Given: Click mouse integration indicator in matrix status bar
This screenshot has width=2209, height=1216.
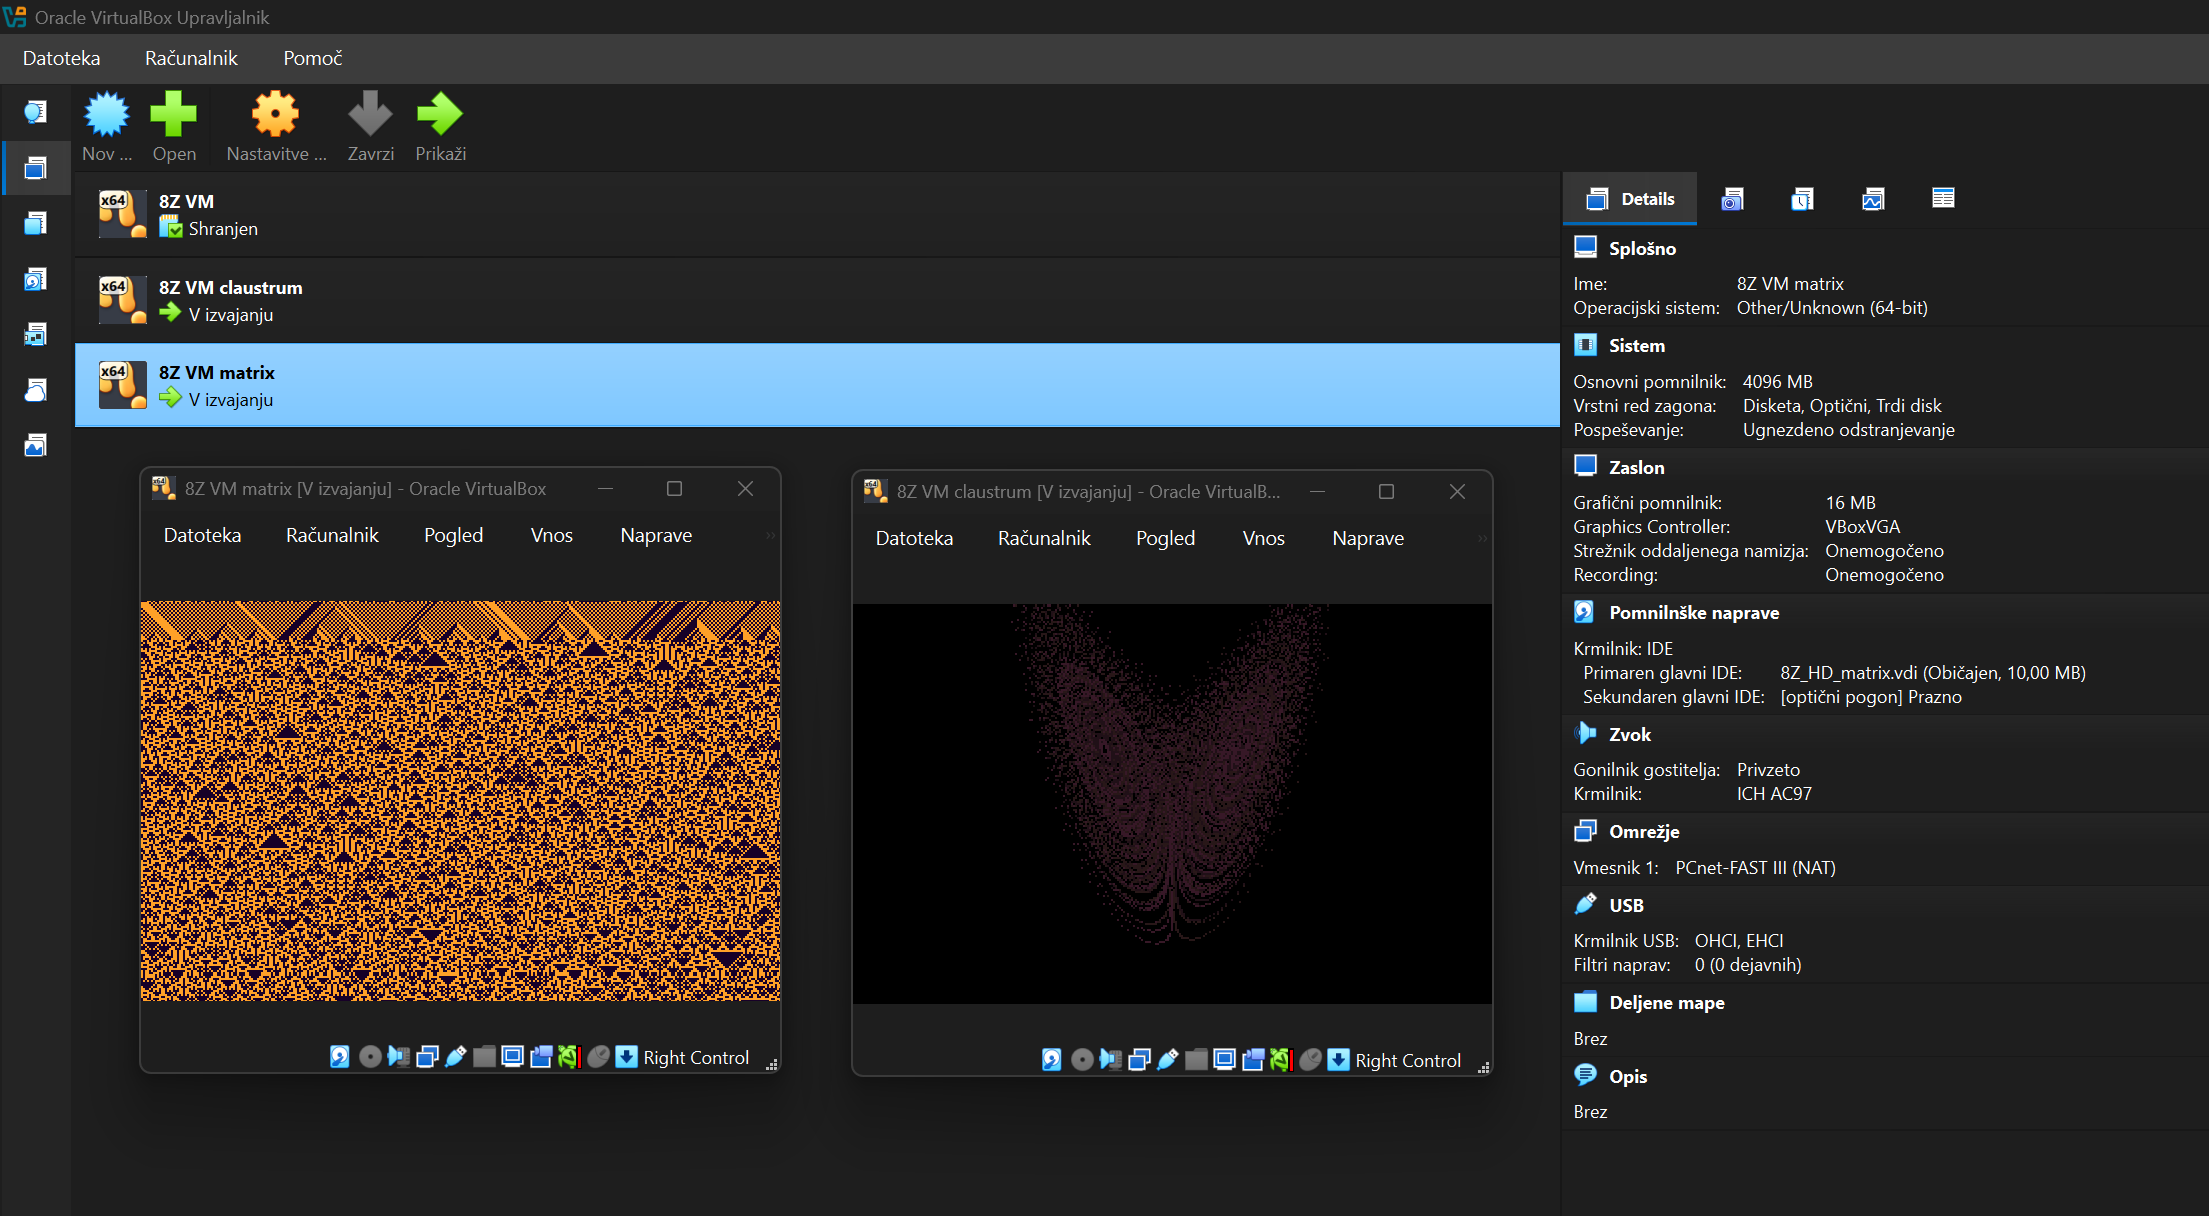Looking at the screenshot, I should click(x=598, y=1057).
